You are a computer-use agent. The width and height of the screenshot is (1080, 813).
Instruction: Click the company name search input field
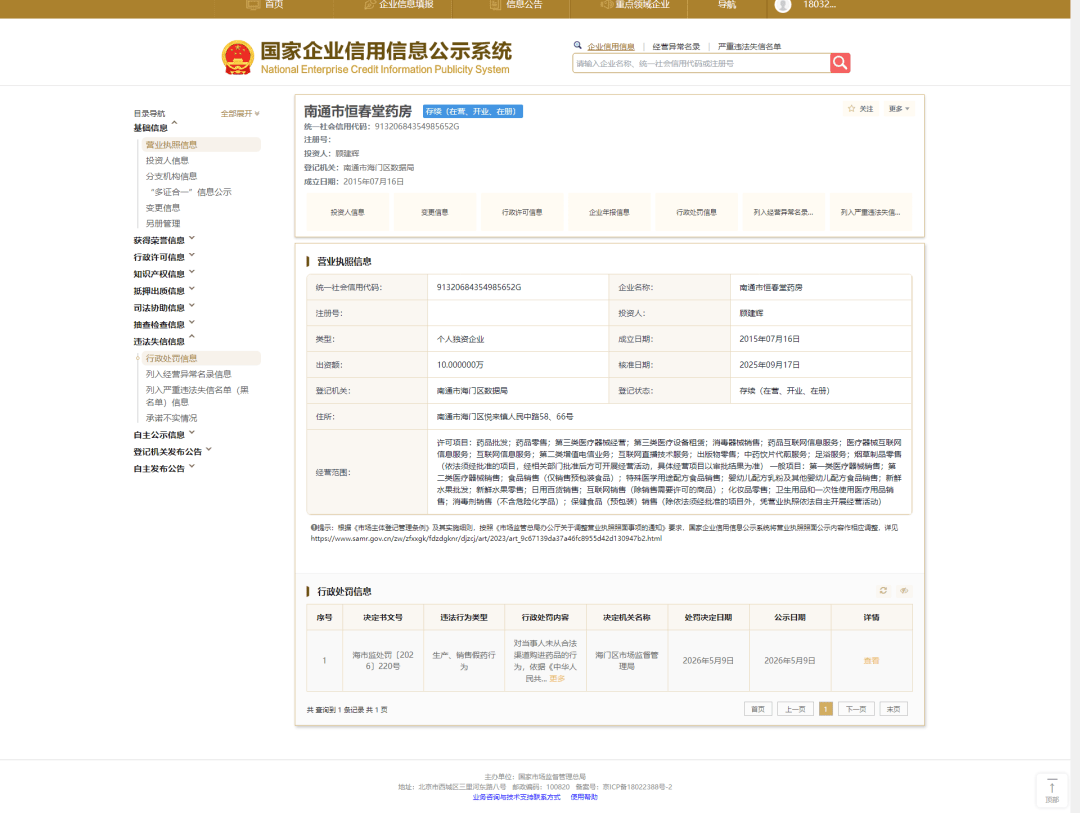701,63
